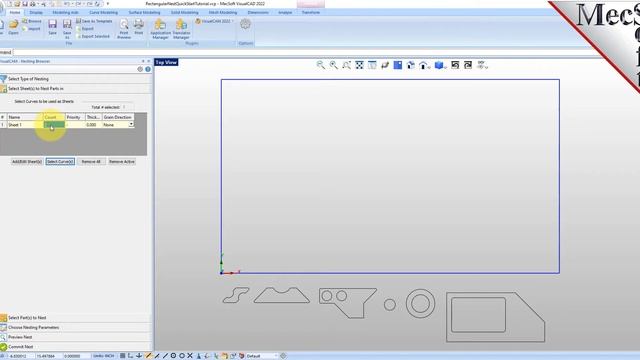
Task: Expand the Preview Nest section
Action: click(76, 337)
